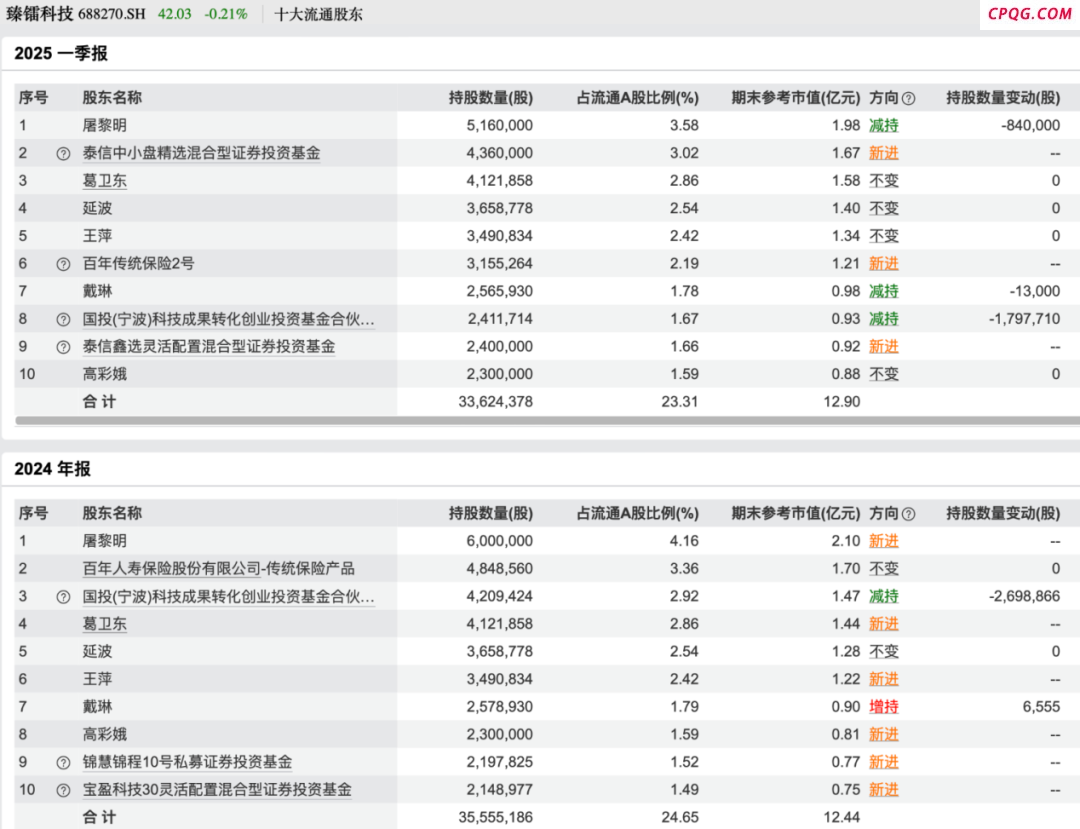Click 序号 header in 2025 table
This screenshot has width=1080, height=829.
coord(33,98)
